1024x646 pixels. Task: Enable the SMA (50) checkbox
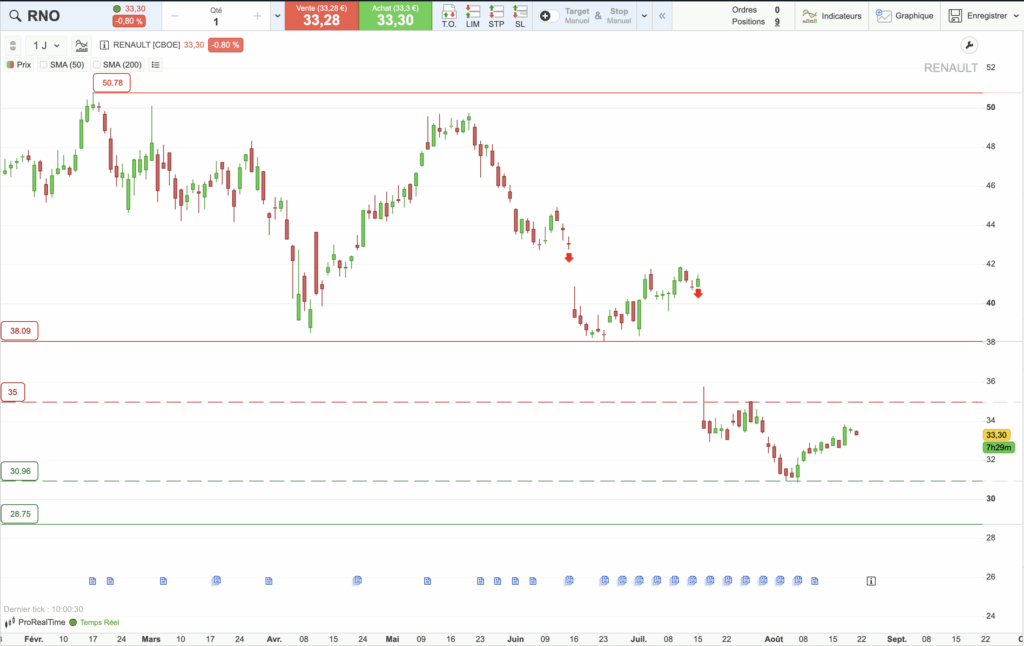43,64
